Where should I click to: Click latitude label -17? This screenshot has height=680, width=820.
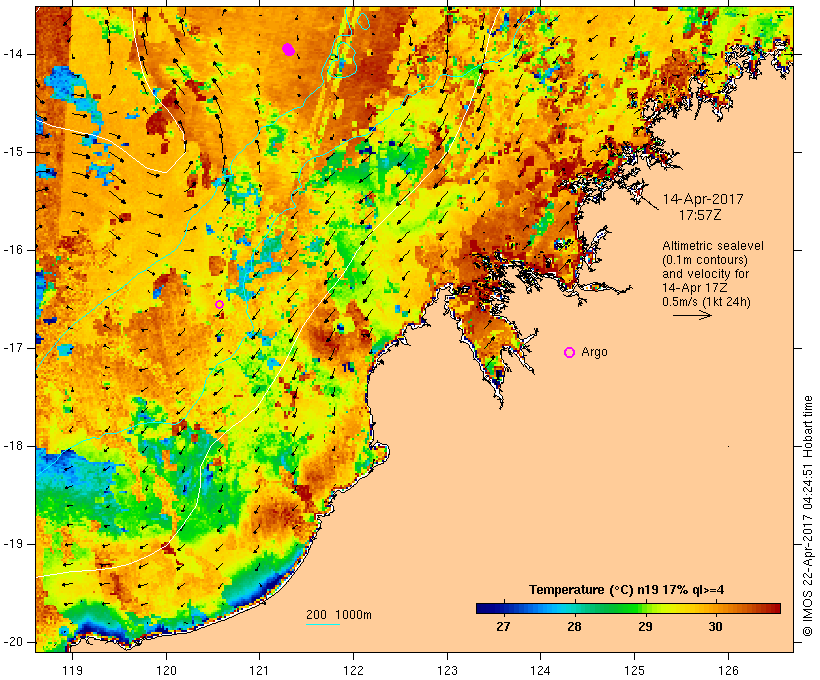12,348
